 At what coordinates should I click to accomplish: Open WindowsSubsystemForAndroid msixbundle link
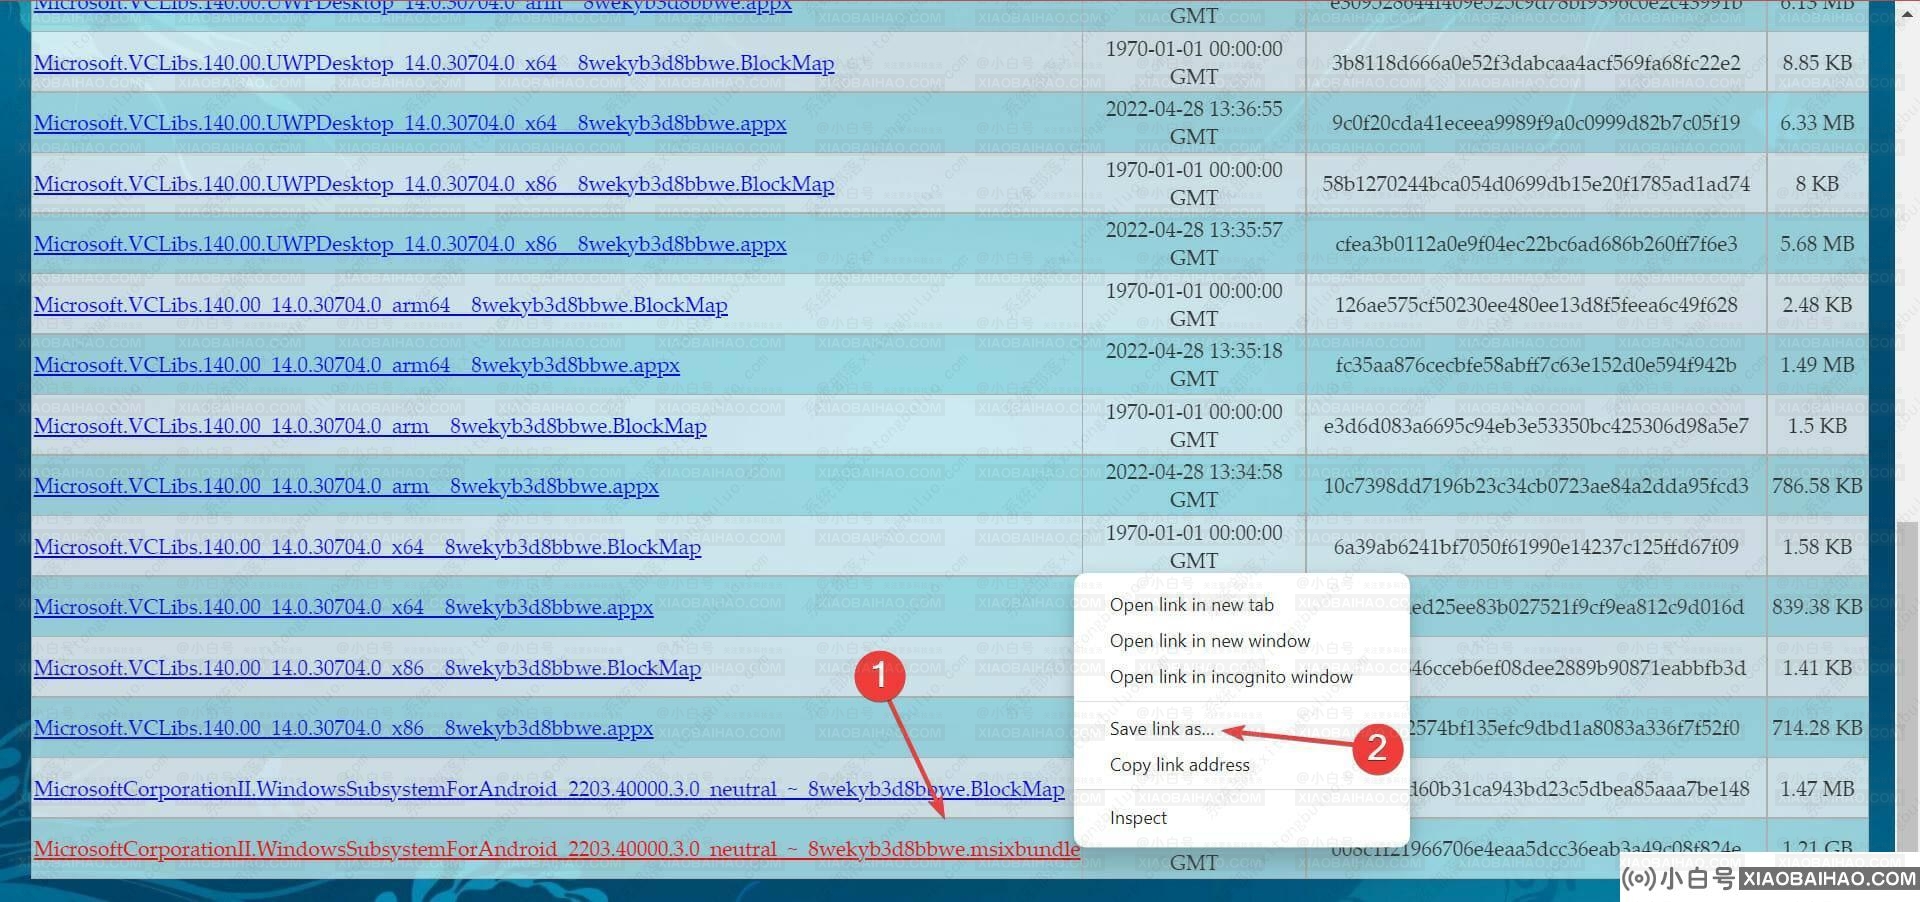click(557, 849)
